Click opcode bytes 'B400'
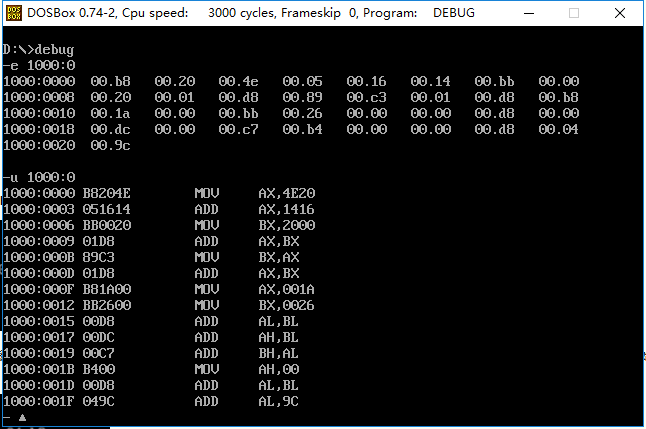Image resolution: width=646 pixels, height=429 pixels. [x=98, y=370]
